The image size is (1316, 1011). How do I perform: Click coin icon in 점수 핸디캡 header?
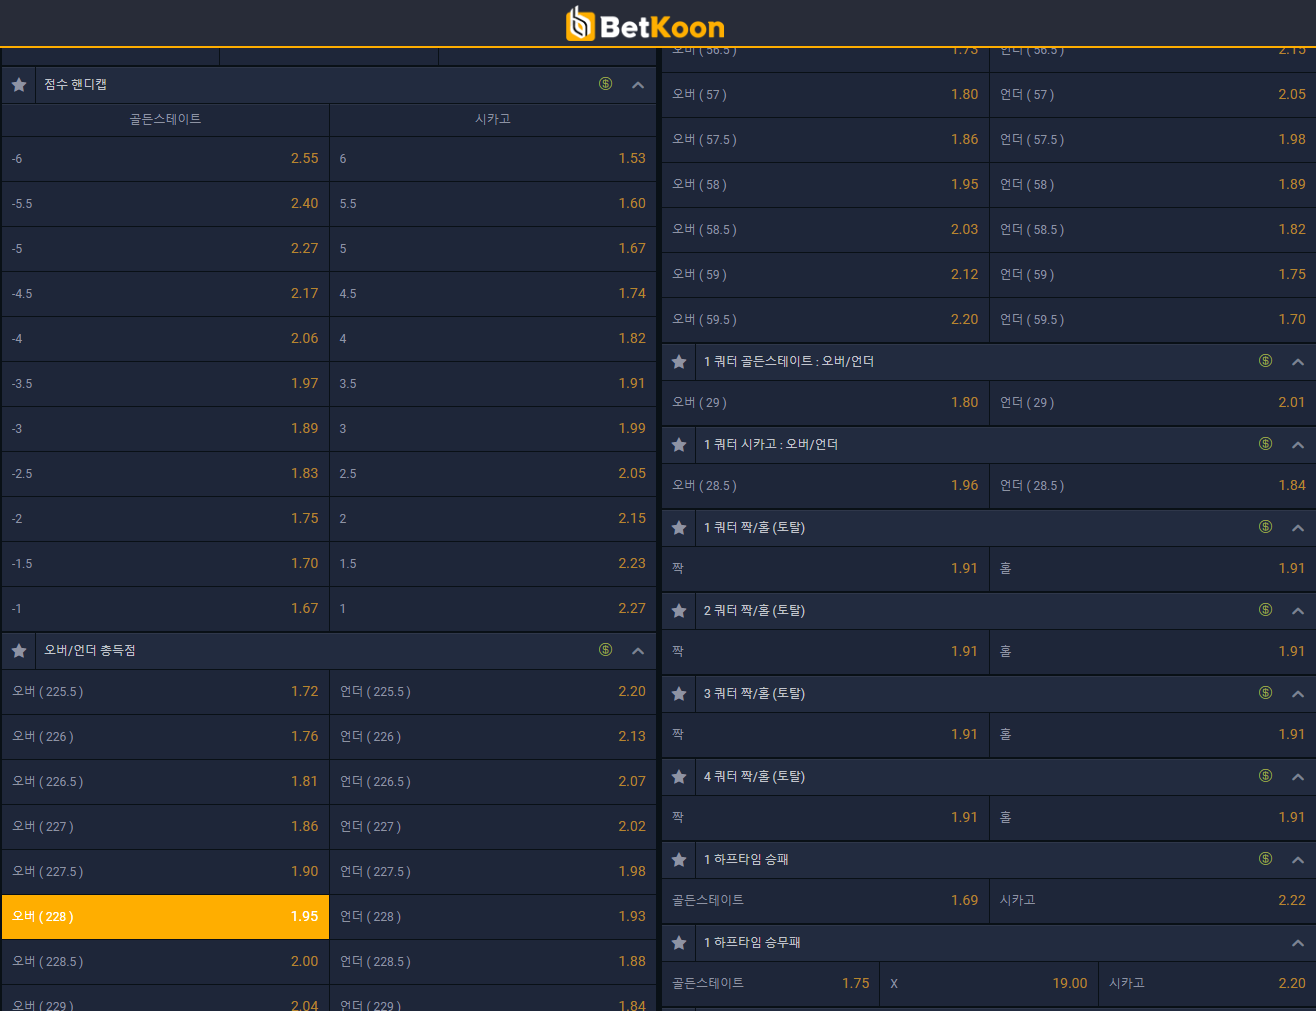(605, 84)
